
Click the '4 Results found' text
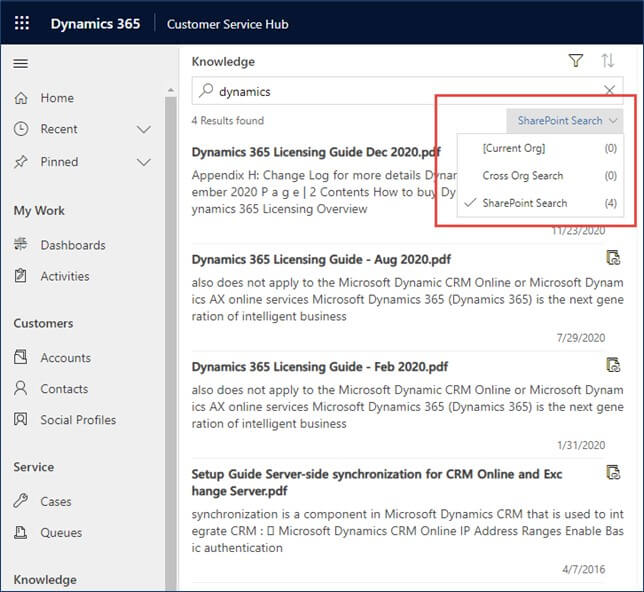click(228, 120)
